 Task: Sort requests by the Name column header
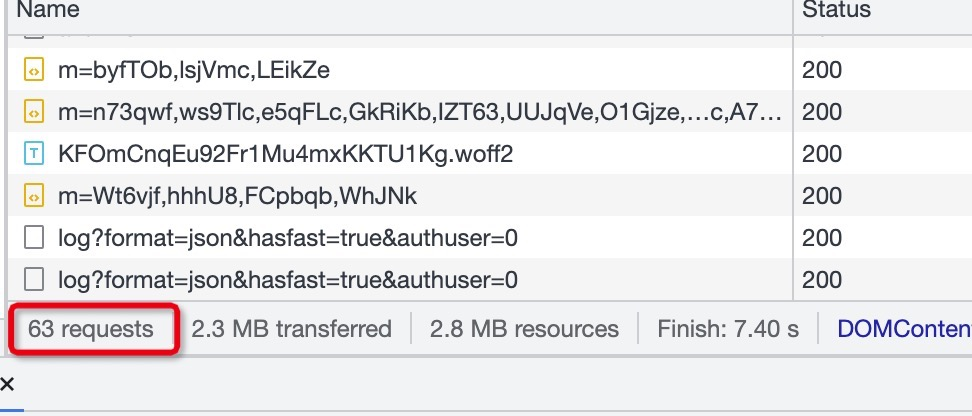(x=48, y=9)
